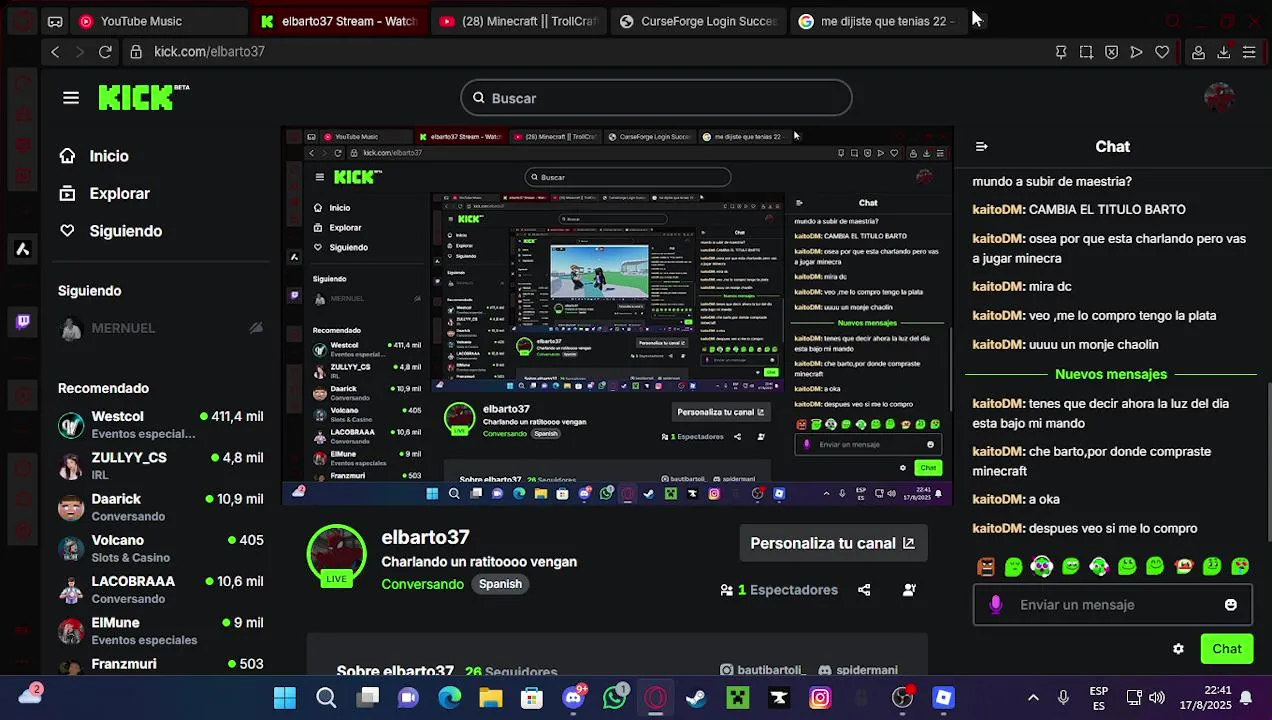Open ElMune recommended channel
Image resolution: width=1272 pixels, height=720 pixels.
pyautogui.click(x=160, y=630)
